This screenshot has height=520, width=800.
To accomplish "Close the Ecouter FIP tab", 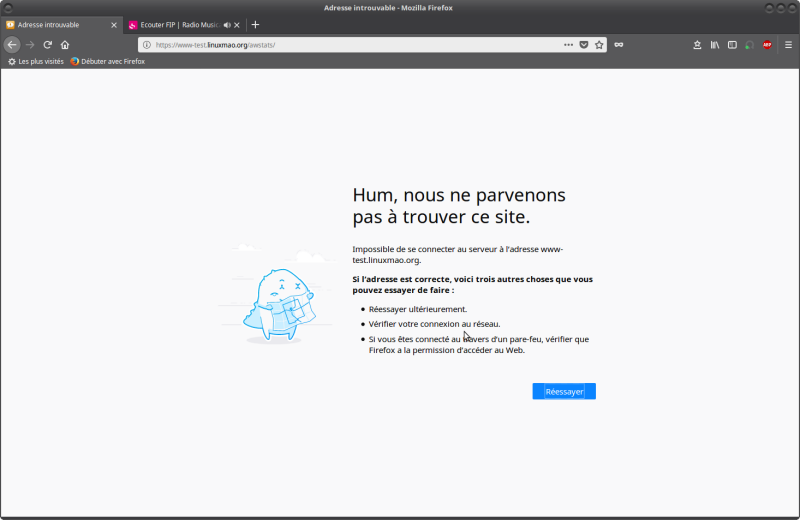I will (x=237, y=25).
